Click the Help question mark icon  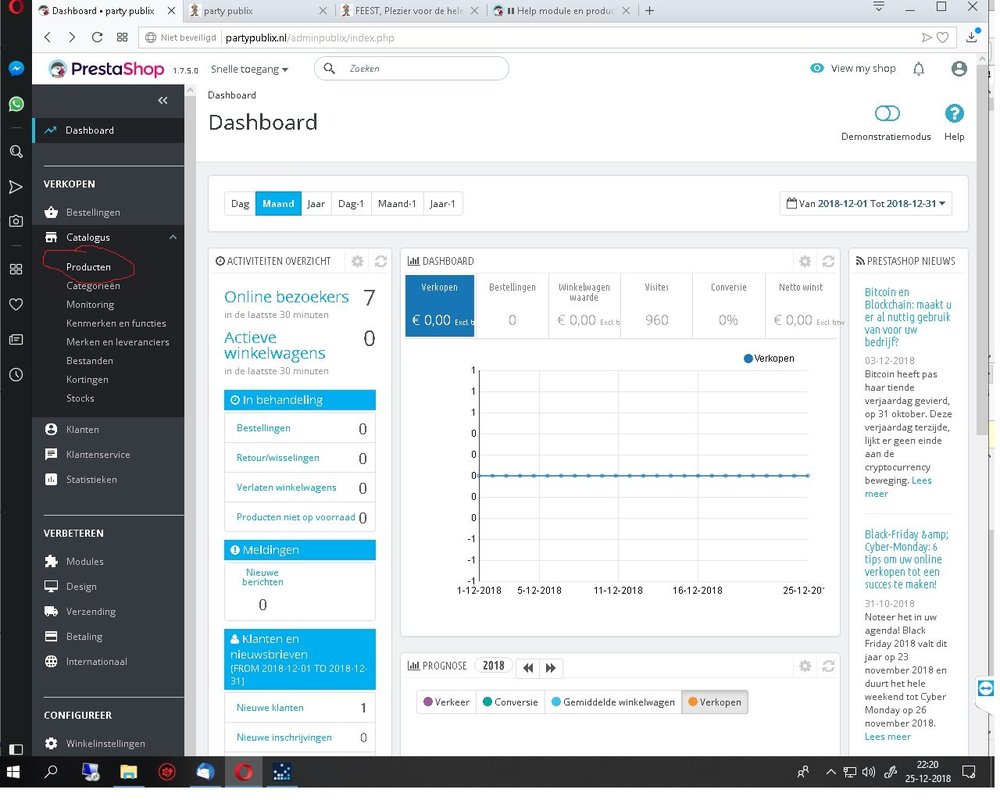[954, 114]
